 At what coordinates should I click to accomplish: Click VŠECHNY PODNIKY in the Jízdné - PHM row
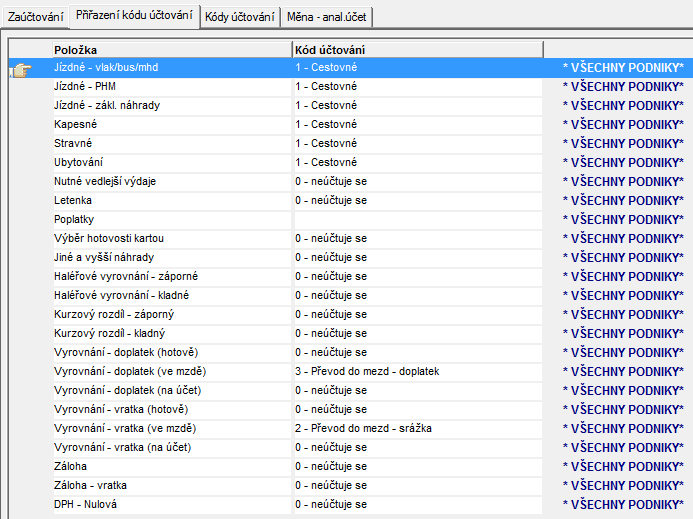(x=623, y=87)
